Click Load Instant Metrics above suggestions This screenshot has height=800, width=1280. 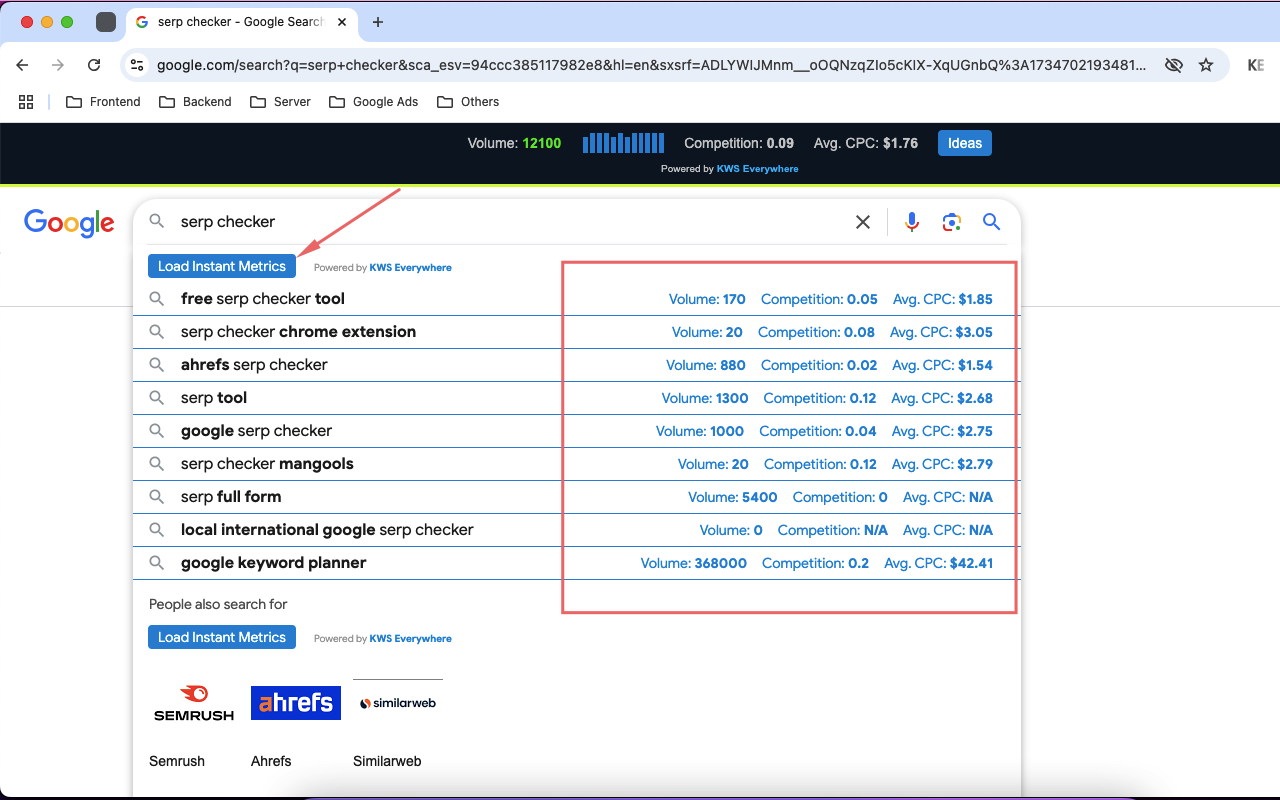(222, 266)
